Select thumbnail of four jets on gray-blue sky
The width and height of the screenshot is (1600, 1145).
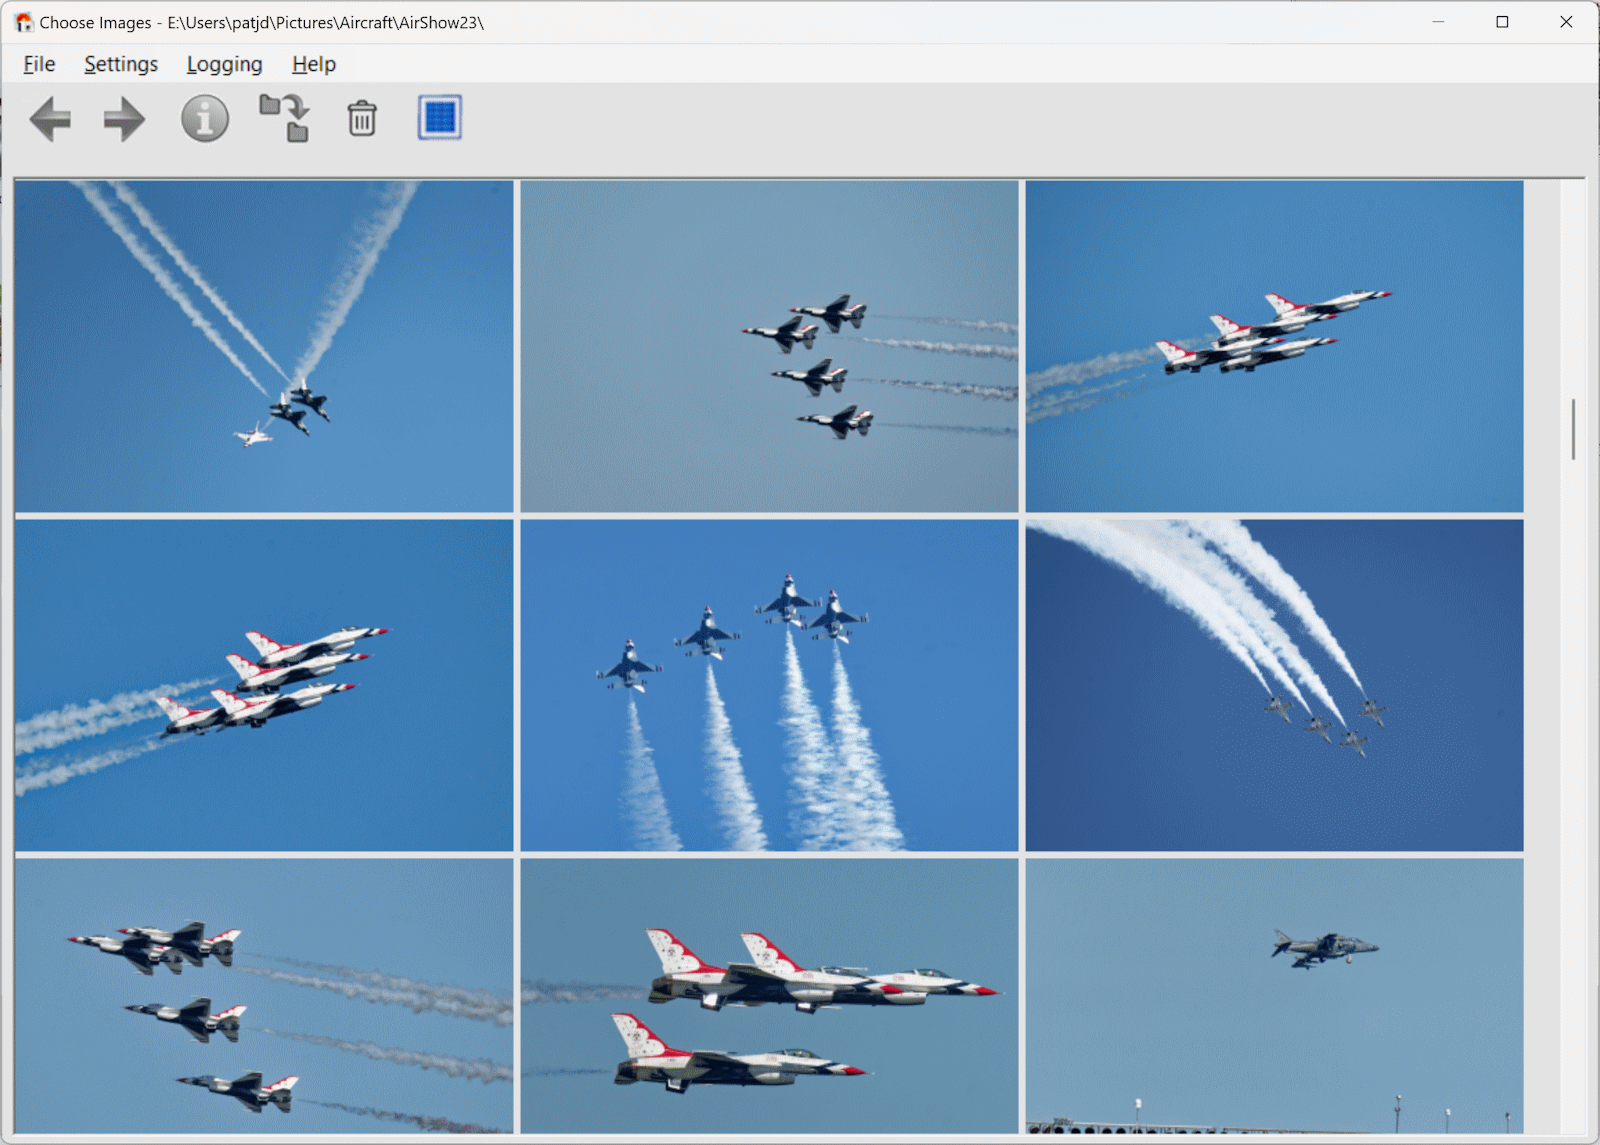[x=769, y=346]
